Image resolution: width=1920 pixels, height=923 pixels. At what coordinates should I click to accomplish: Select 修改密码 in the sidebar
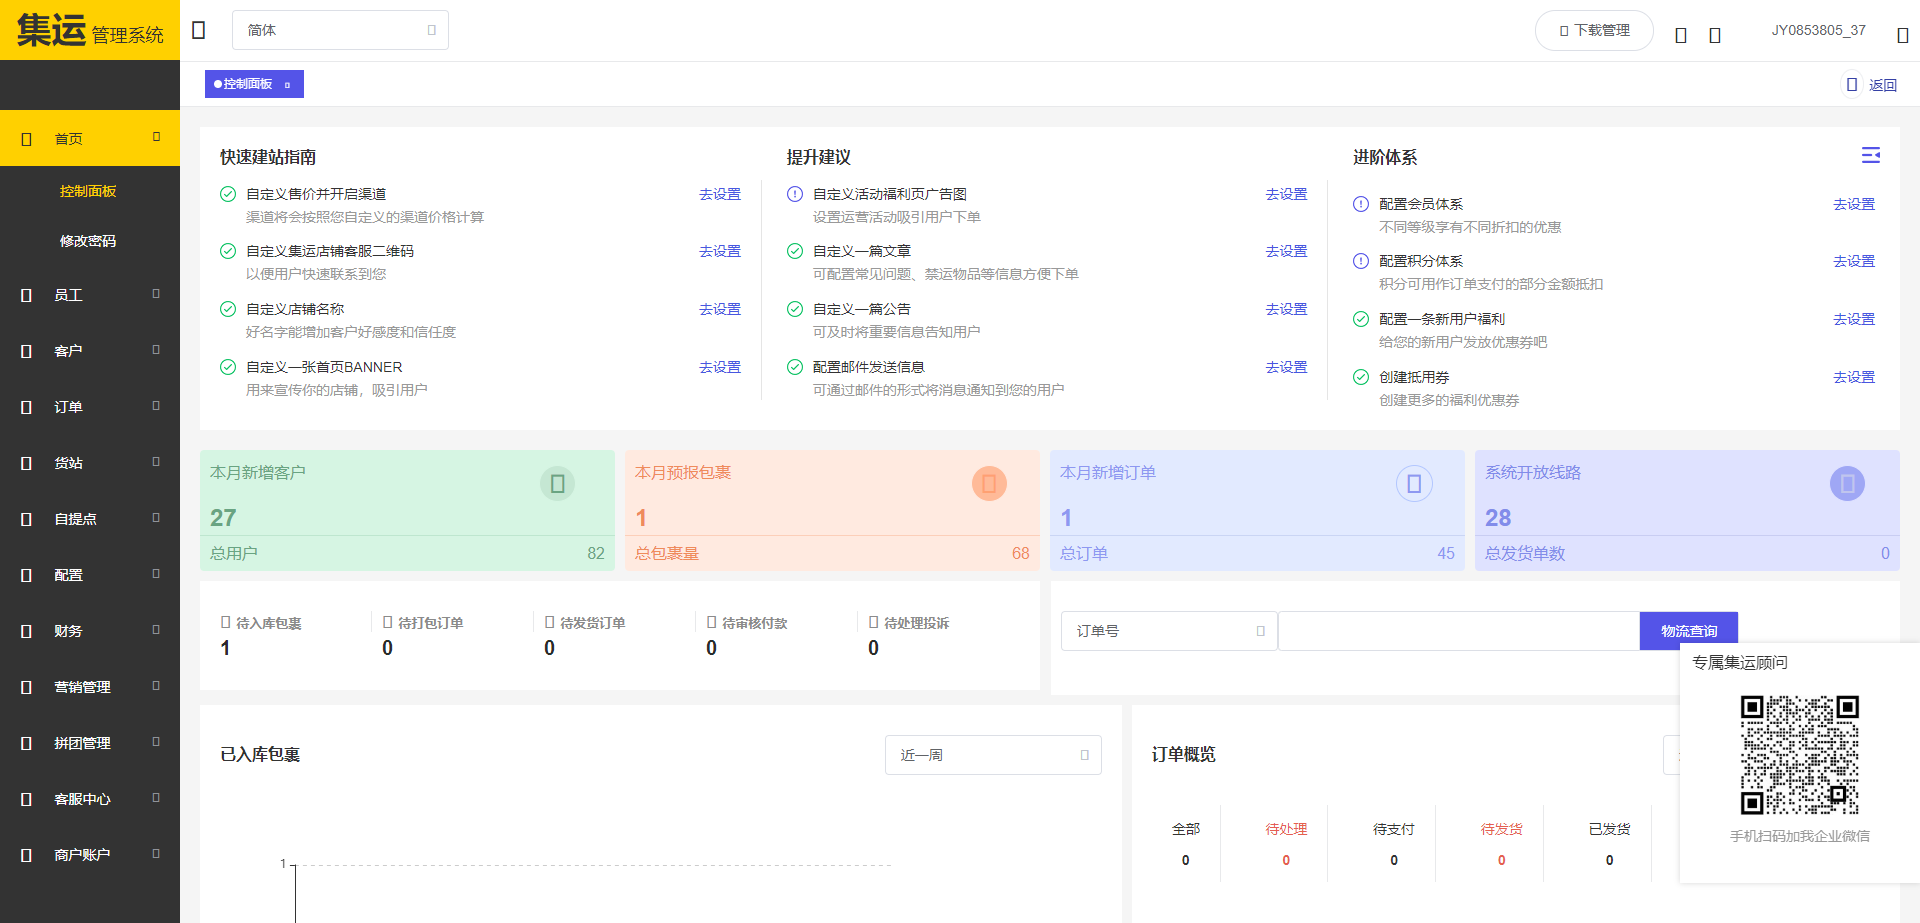(x=88, y=241)
